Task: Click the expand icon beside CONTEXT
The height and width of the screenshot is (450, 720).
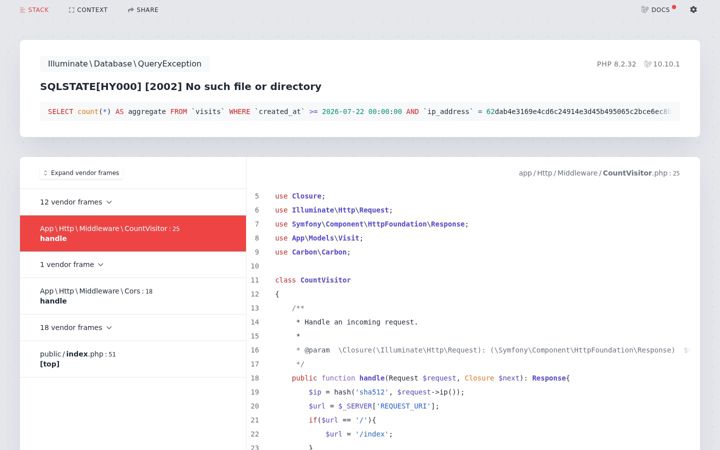Action: pyautogui.click(x=71, y=10)
